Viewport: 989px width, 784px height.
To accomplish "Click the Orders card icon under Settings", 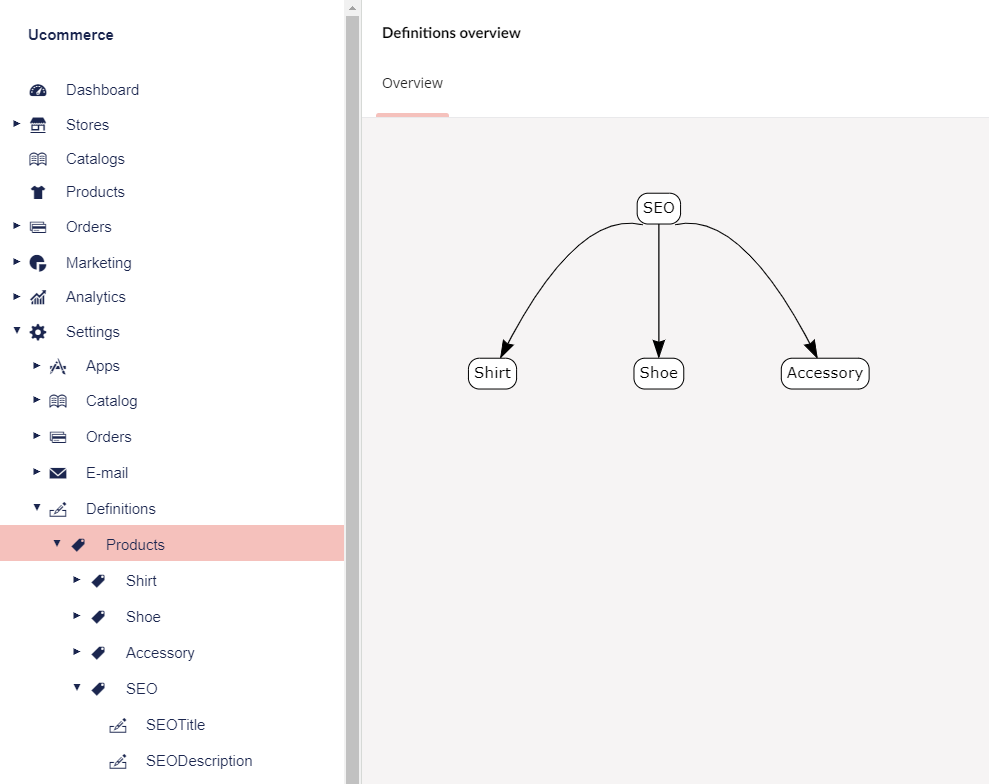I will (x=58, y=437).
